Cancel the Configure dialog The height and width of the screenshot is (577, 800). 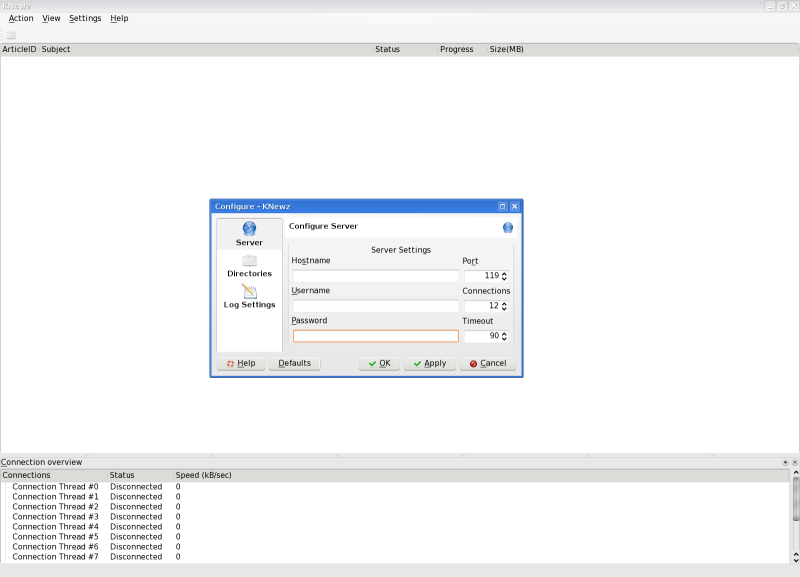point(488,363)
